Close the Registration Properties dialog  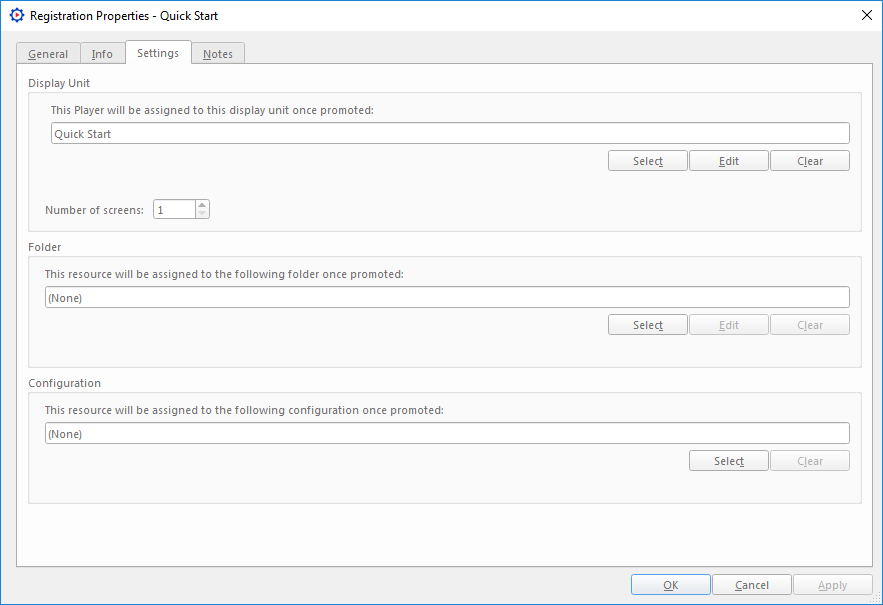867,15
